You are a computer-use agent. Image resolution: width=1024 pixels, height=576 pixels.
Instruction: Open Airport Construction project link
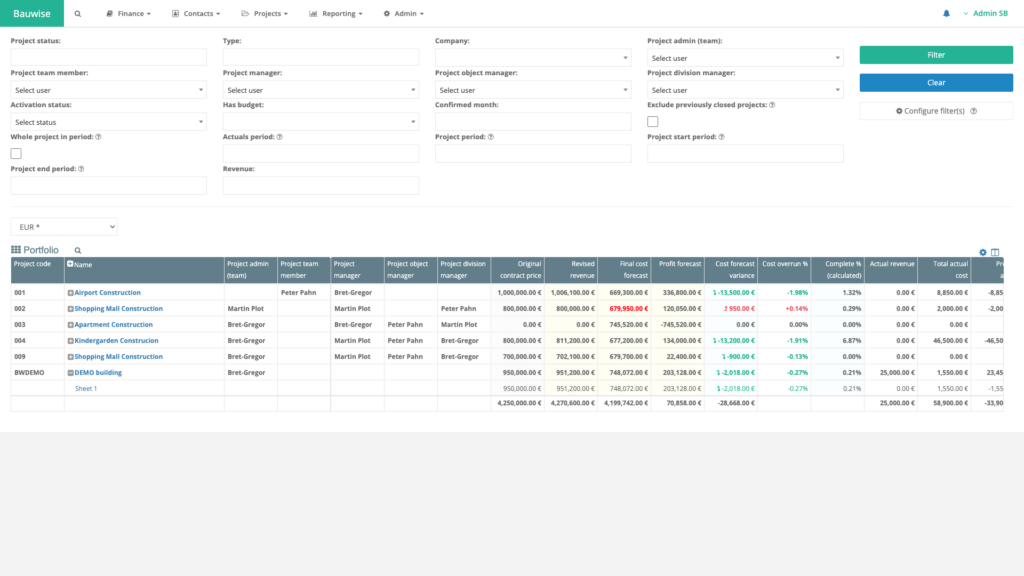107,293
